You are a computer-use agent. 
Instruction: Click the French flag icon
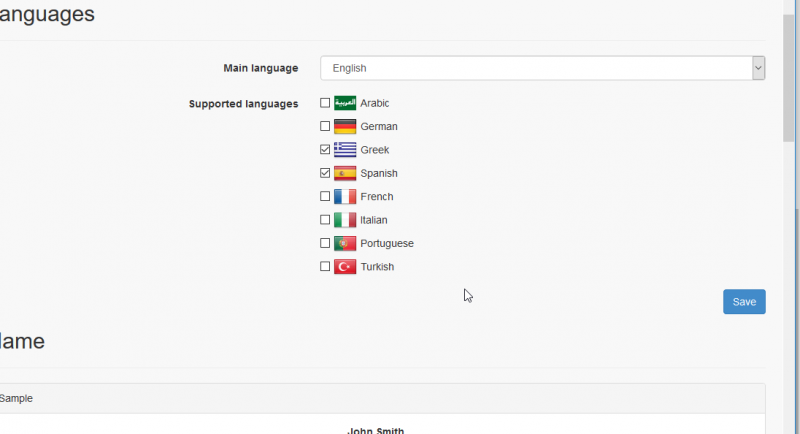point(345,197)
